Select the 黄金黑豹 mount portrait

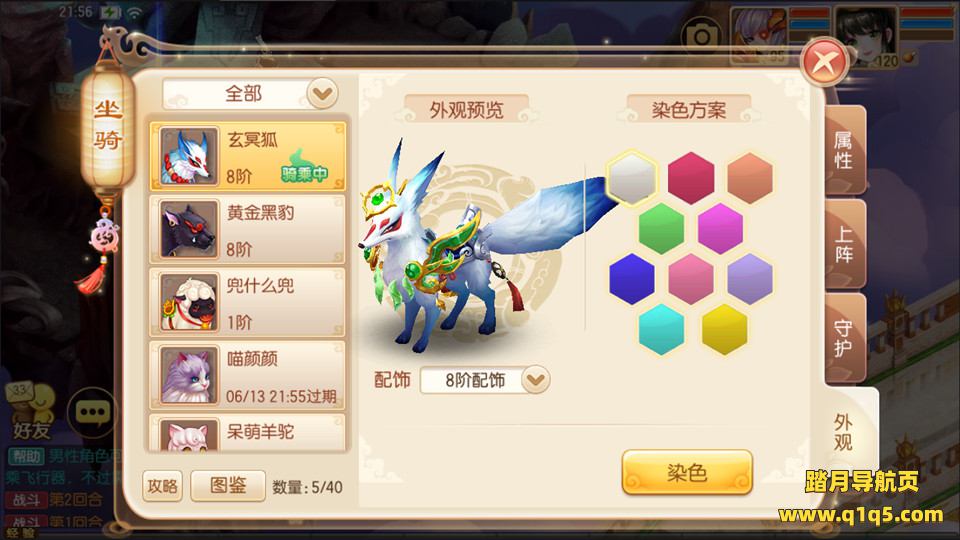coord(189,229)
